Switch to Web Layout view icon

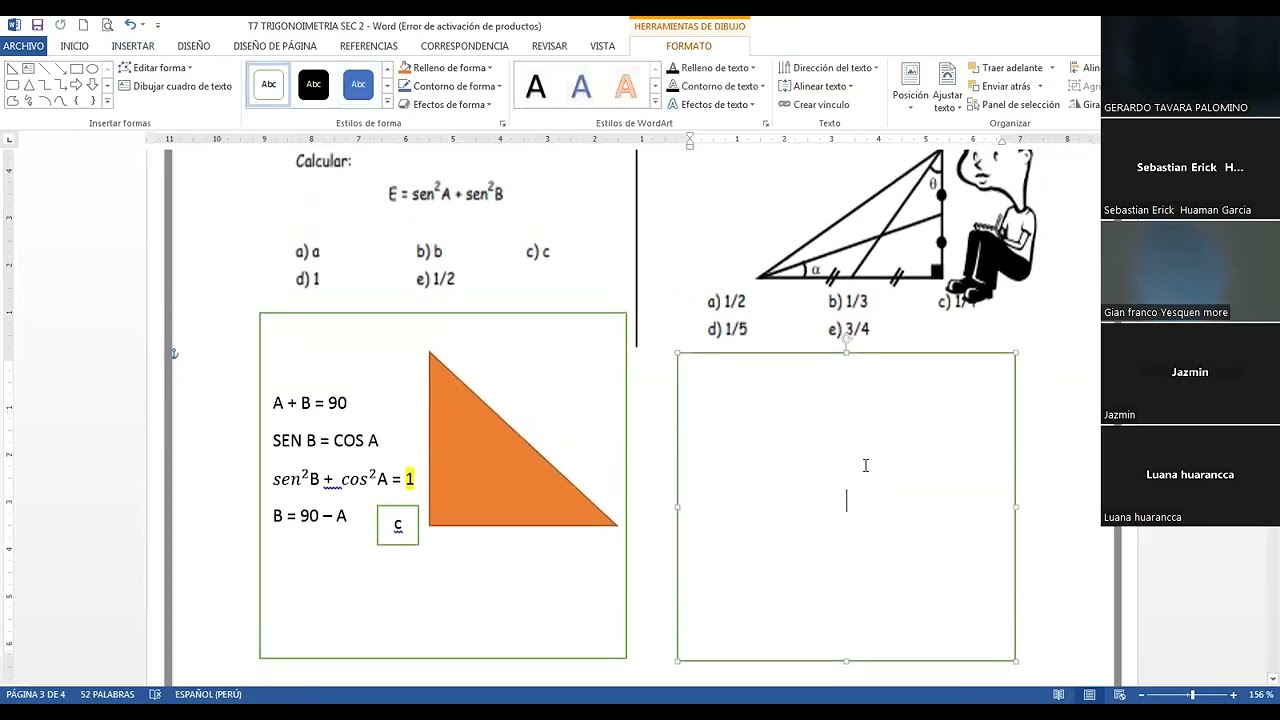[1120, 694]
